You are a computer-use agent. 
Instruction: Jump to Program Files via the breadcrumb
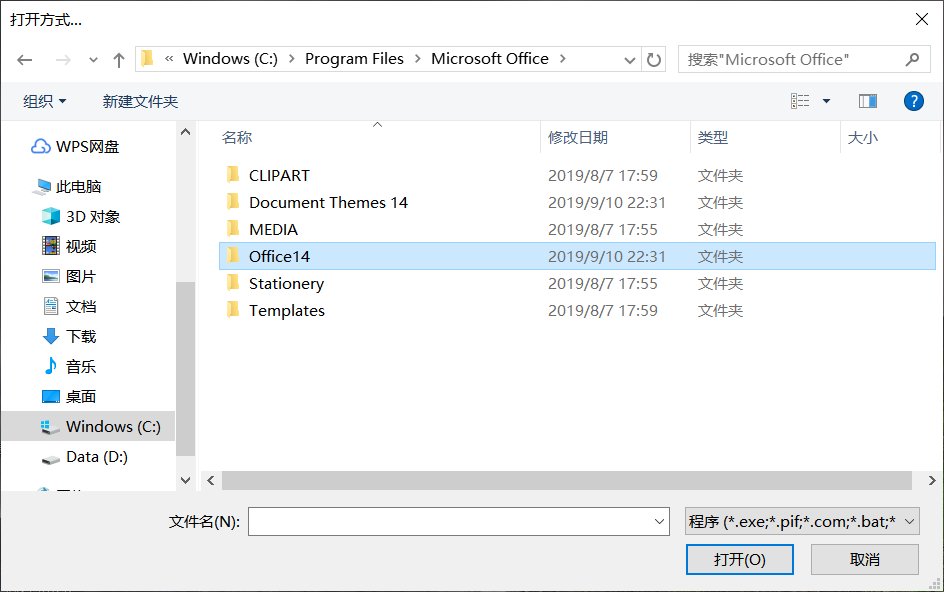(x=354, y=59)
